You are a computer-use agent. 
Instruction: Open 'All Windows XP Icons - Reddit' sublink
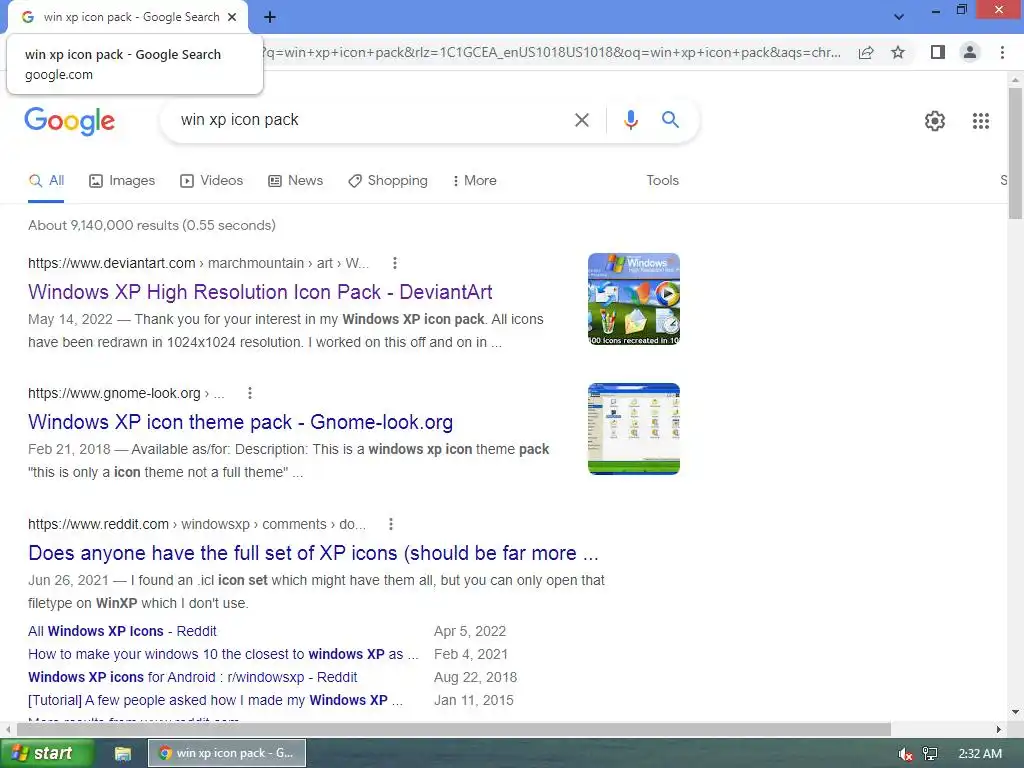point(122,631)
